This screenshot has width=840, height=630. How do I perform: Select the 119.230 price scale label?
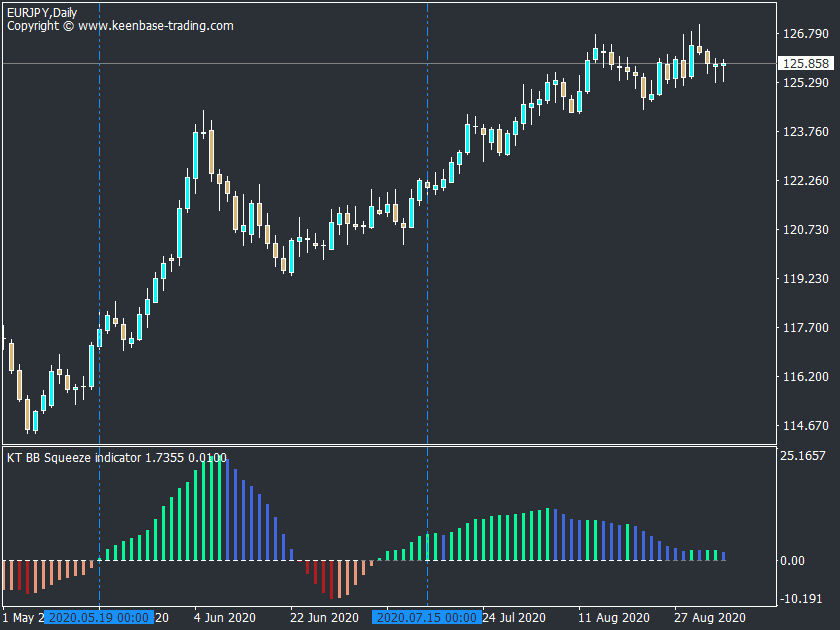click(806, 279)
